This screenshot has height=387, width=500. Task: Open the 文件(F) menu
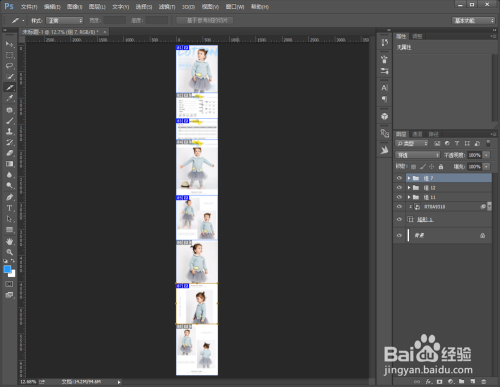click(29, 7)
